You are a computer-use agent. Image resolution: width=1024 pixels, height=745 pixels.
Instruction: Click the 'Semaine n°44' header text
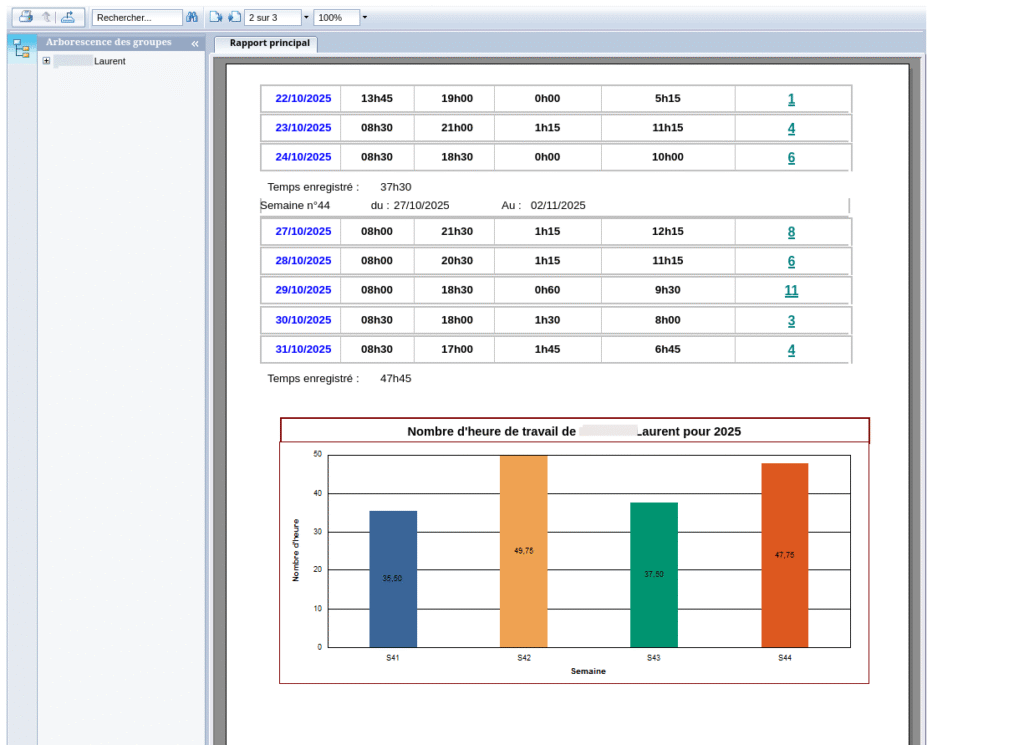295,206
